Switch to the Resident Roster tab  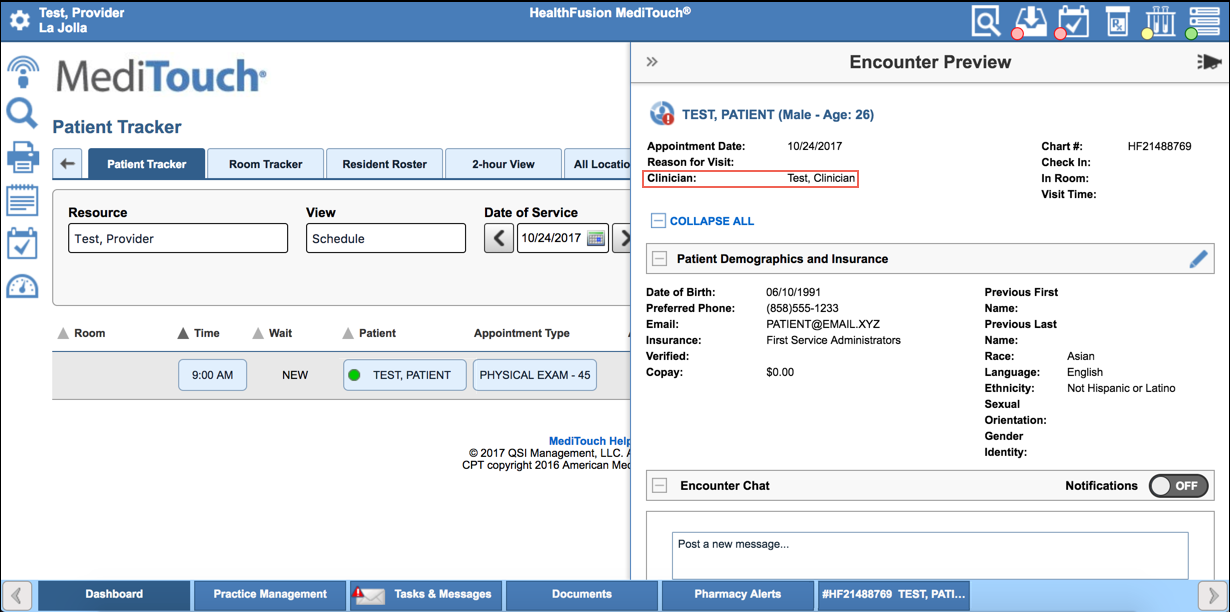coord(385,164)
